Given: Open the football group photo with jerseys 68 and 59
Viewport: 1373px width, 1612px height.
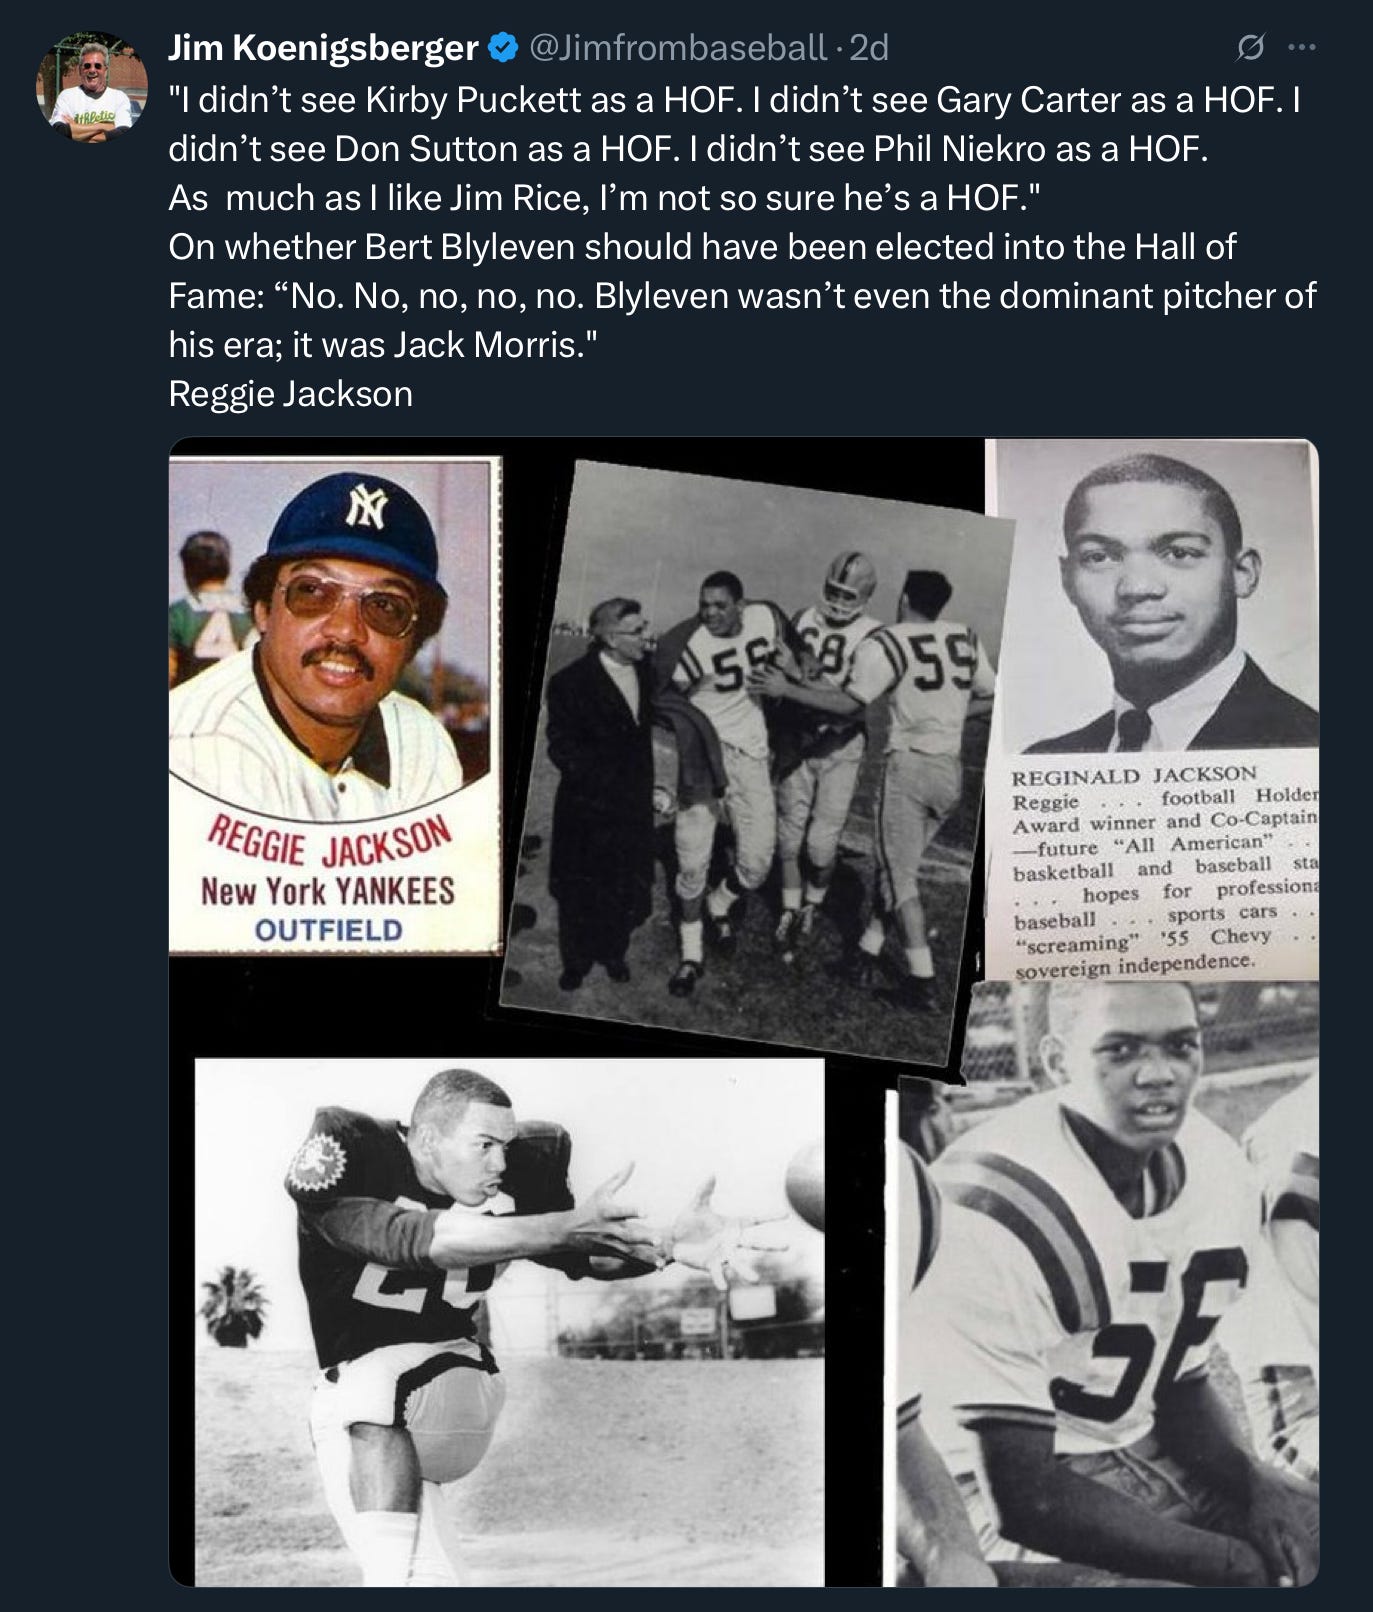Looking at the screenshot, I should [755, 760].
